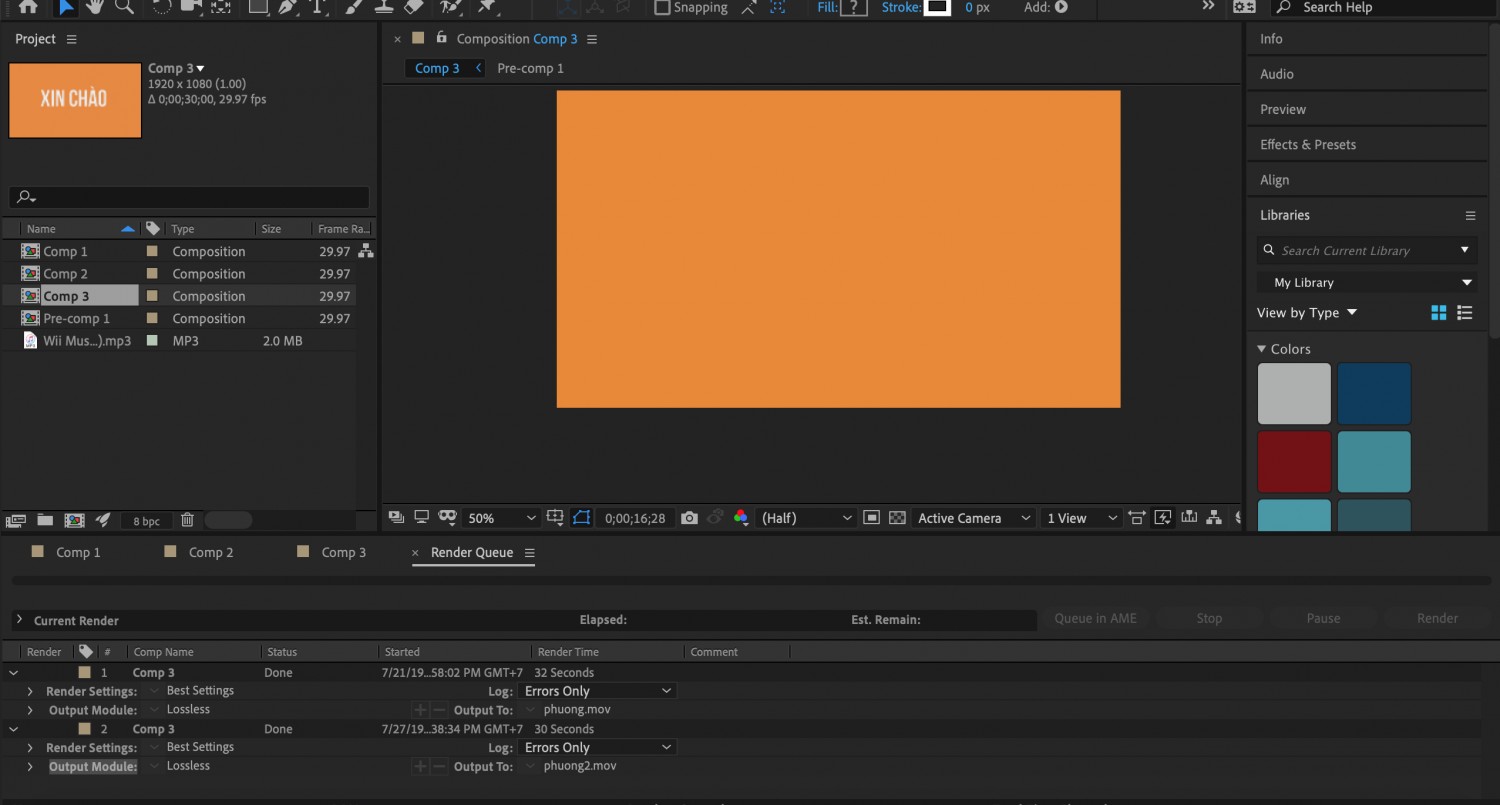Image resolution: width=1500 pixels, height=805 pixels.
Task: Open the Active Camera dropdown
Action: pos(974,518)
